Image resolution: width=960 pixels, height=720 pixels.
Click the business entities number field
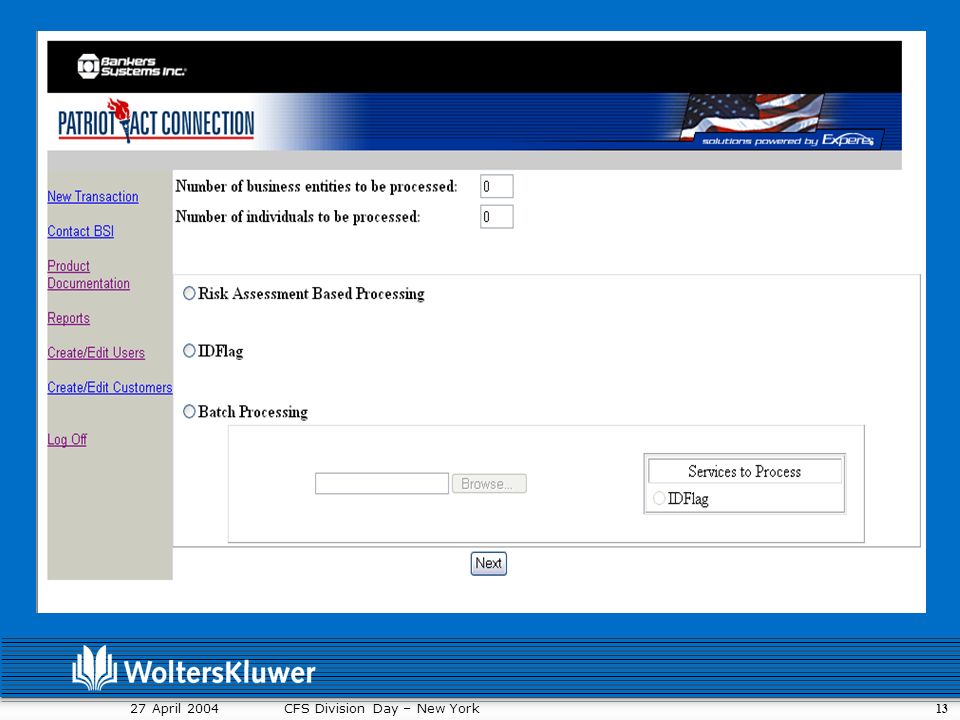point(497,186)
